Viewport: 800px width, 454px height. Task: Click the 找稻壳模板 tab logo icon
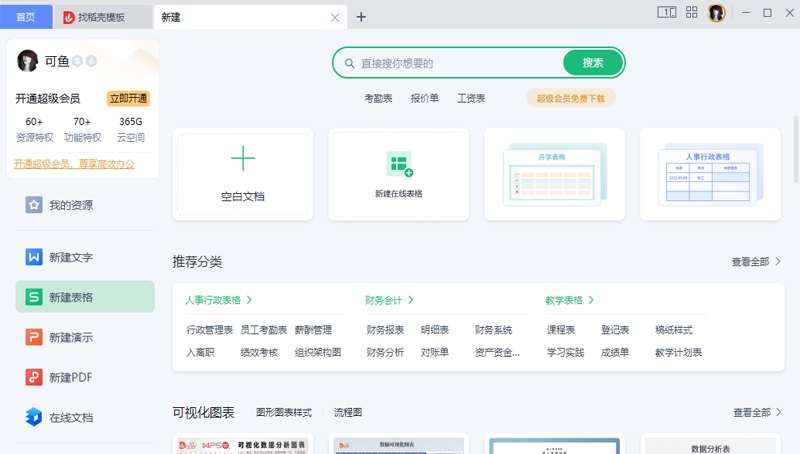[68, 17]
